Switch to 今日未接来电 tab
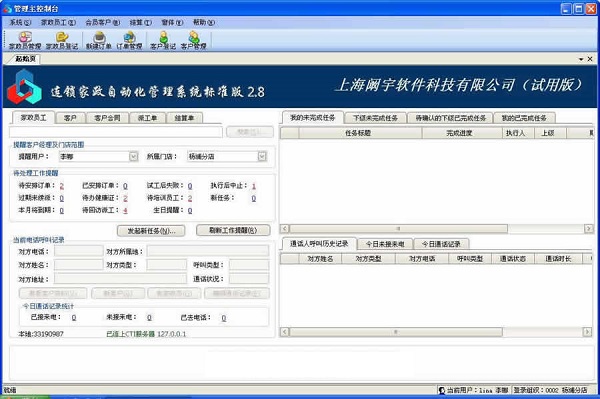Image resolution: width=600 pixels, height=399 pixels. pos(385,244)
